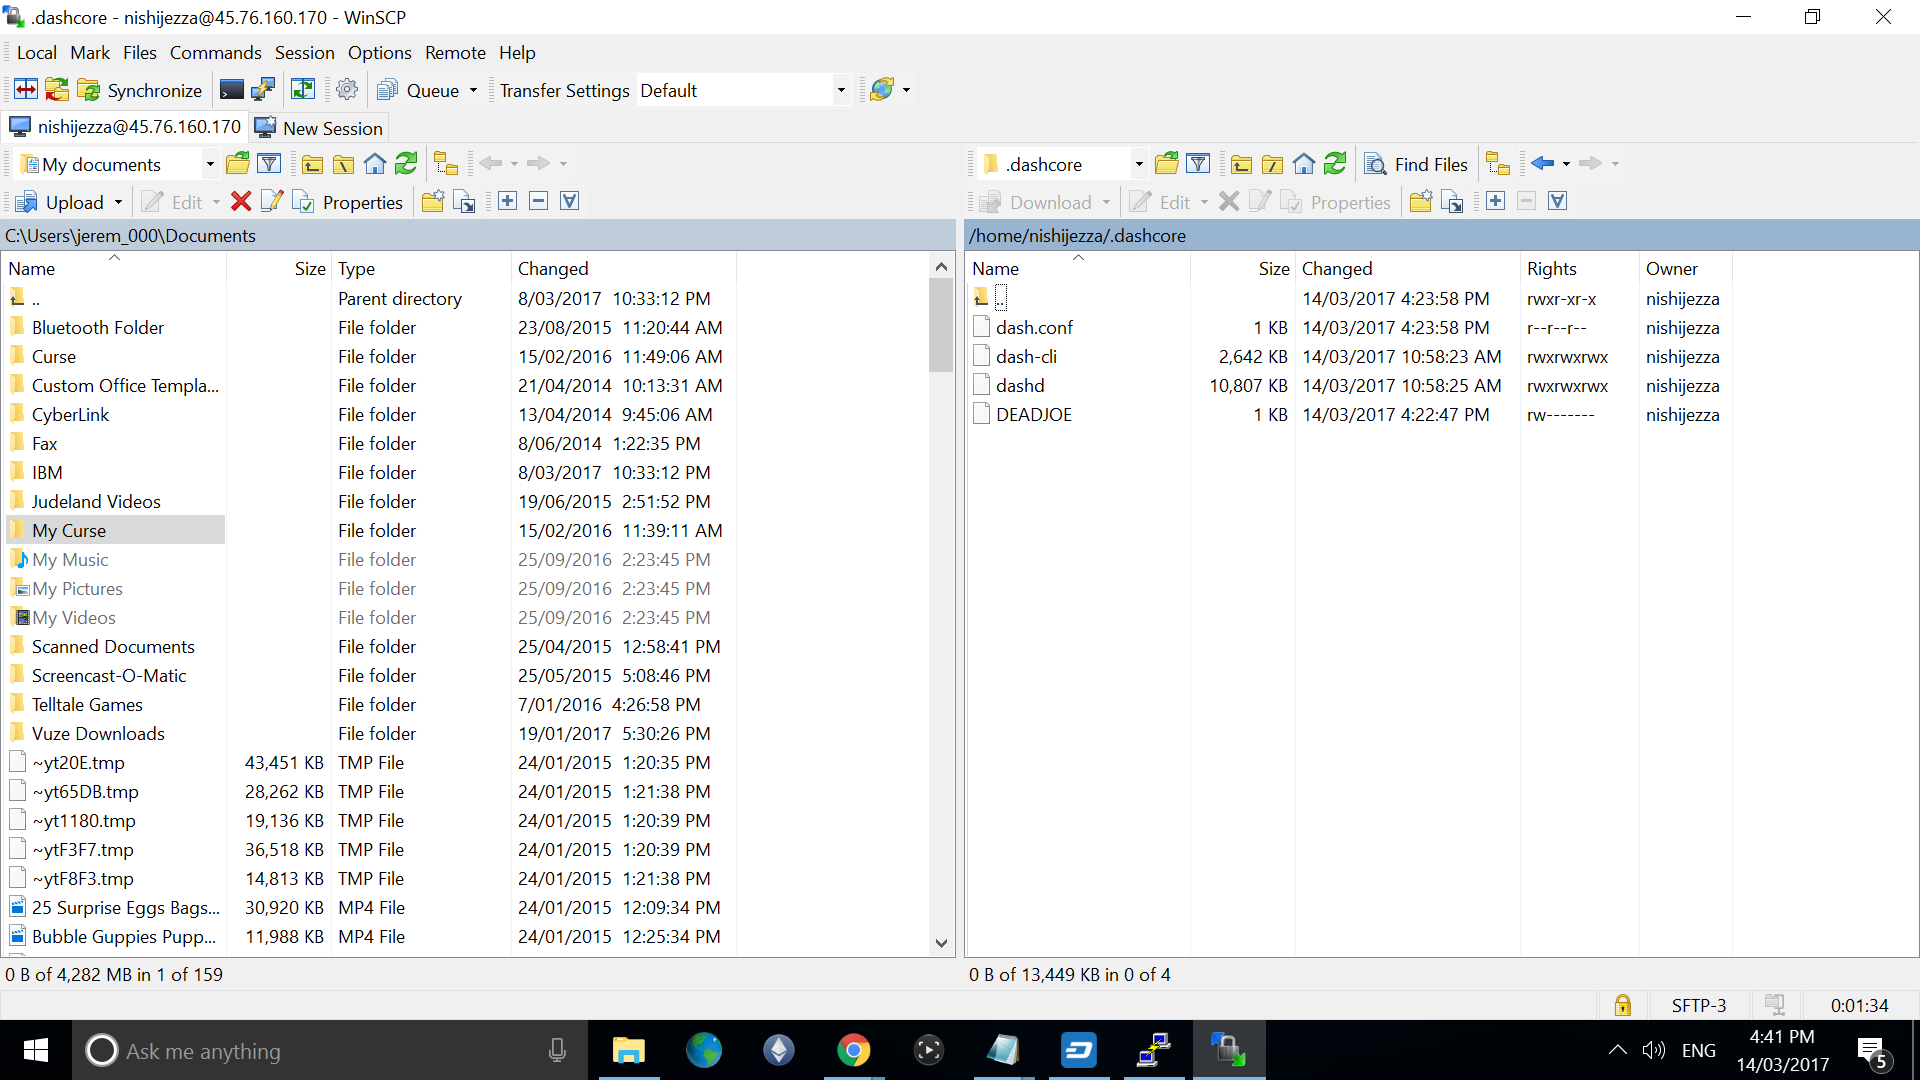Open the Files menu
Viewport: 1920px width, 1080px height.
(140, 53)
